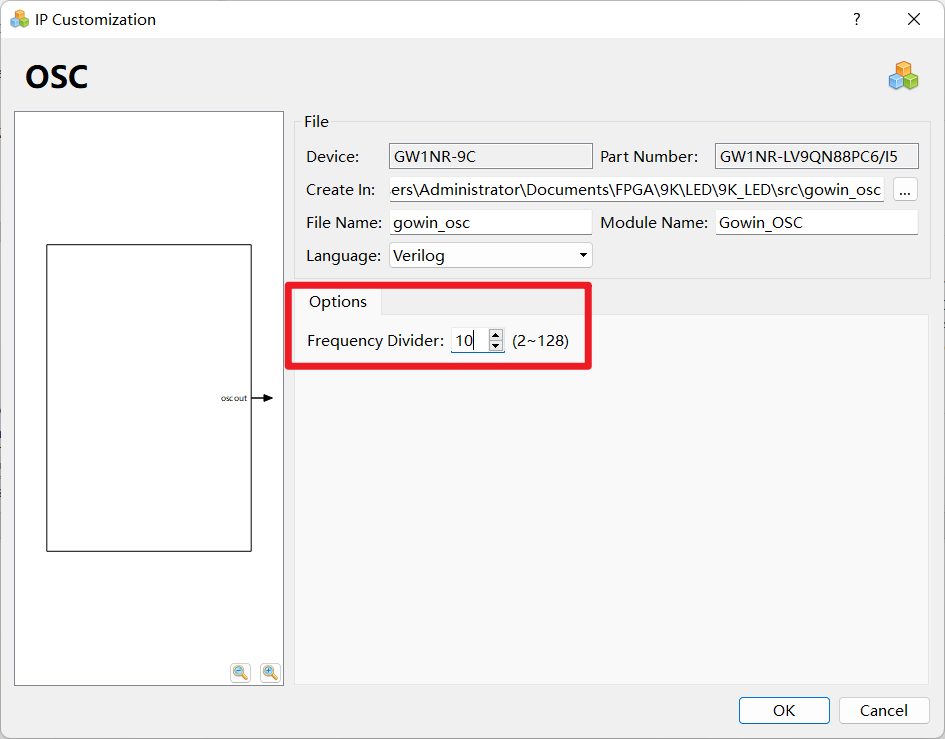945x739 pixels.
Task: Open the help question mark button
Action: click(x=856, y=19)
